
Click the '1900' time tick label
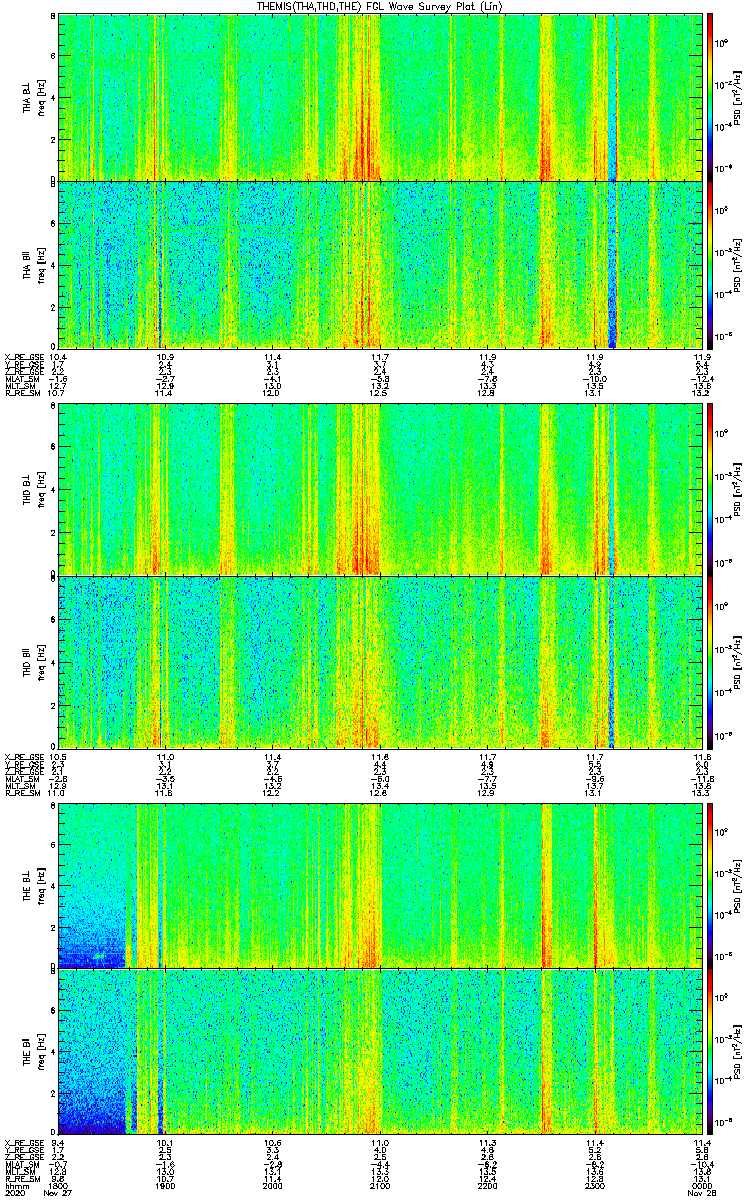point(166,1184)
